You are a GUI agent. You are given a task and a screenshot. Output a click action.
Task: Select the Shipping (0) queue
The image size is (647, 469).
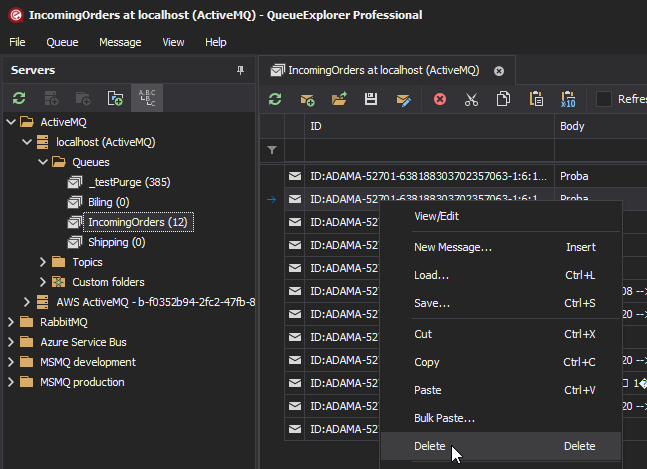(117, 242)
